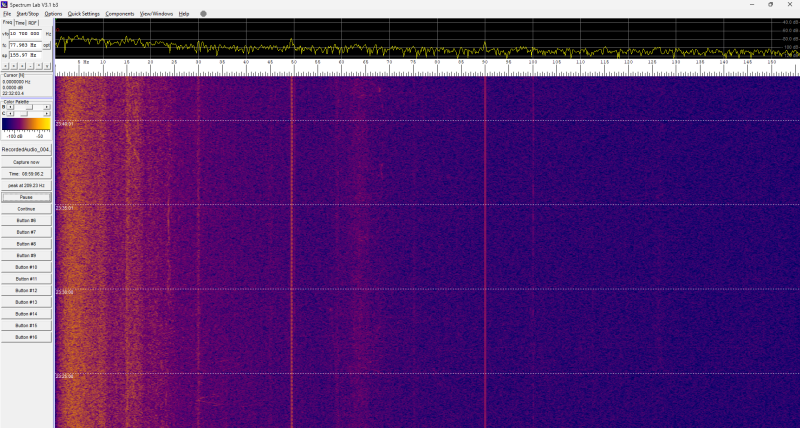This screenshot has height=428, width=800.
Task: Click Button #7
Action: [26, 232]
